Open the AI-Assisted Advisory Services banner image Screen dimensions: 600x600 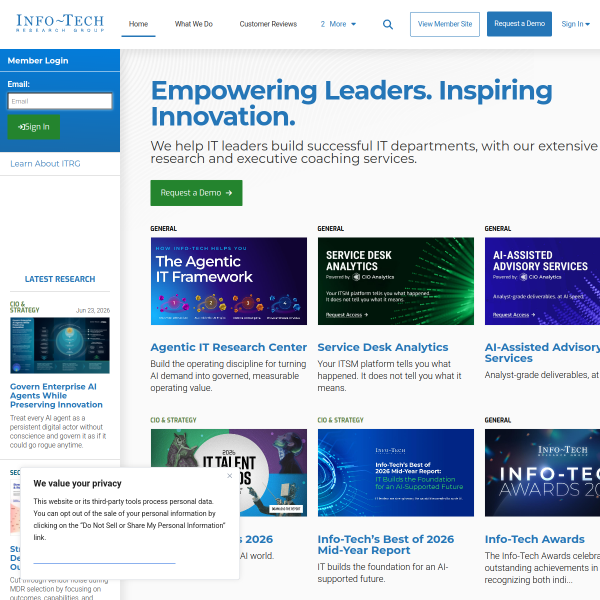click(x=542, y=281)
